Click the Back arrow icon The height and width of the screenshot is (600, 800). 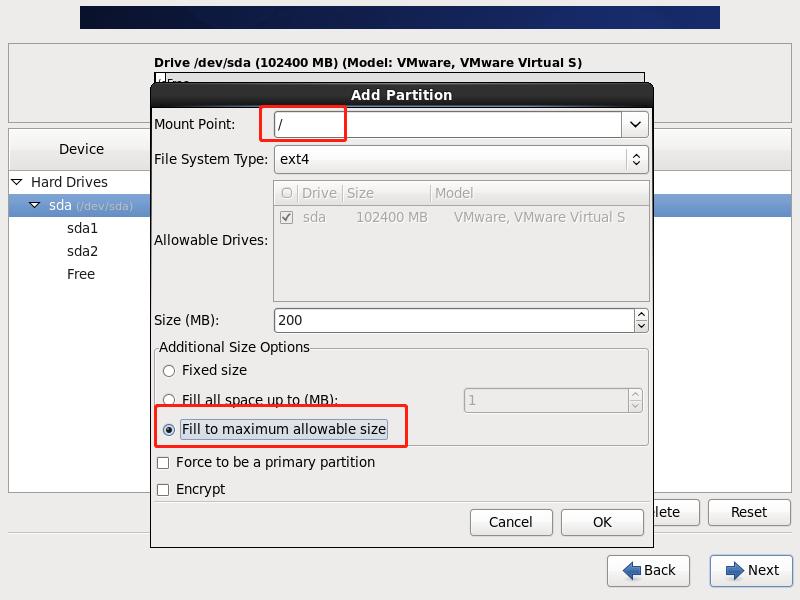pos(632,570)
